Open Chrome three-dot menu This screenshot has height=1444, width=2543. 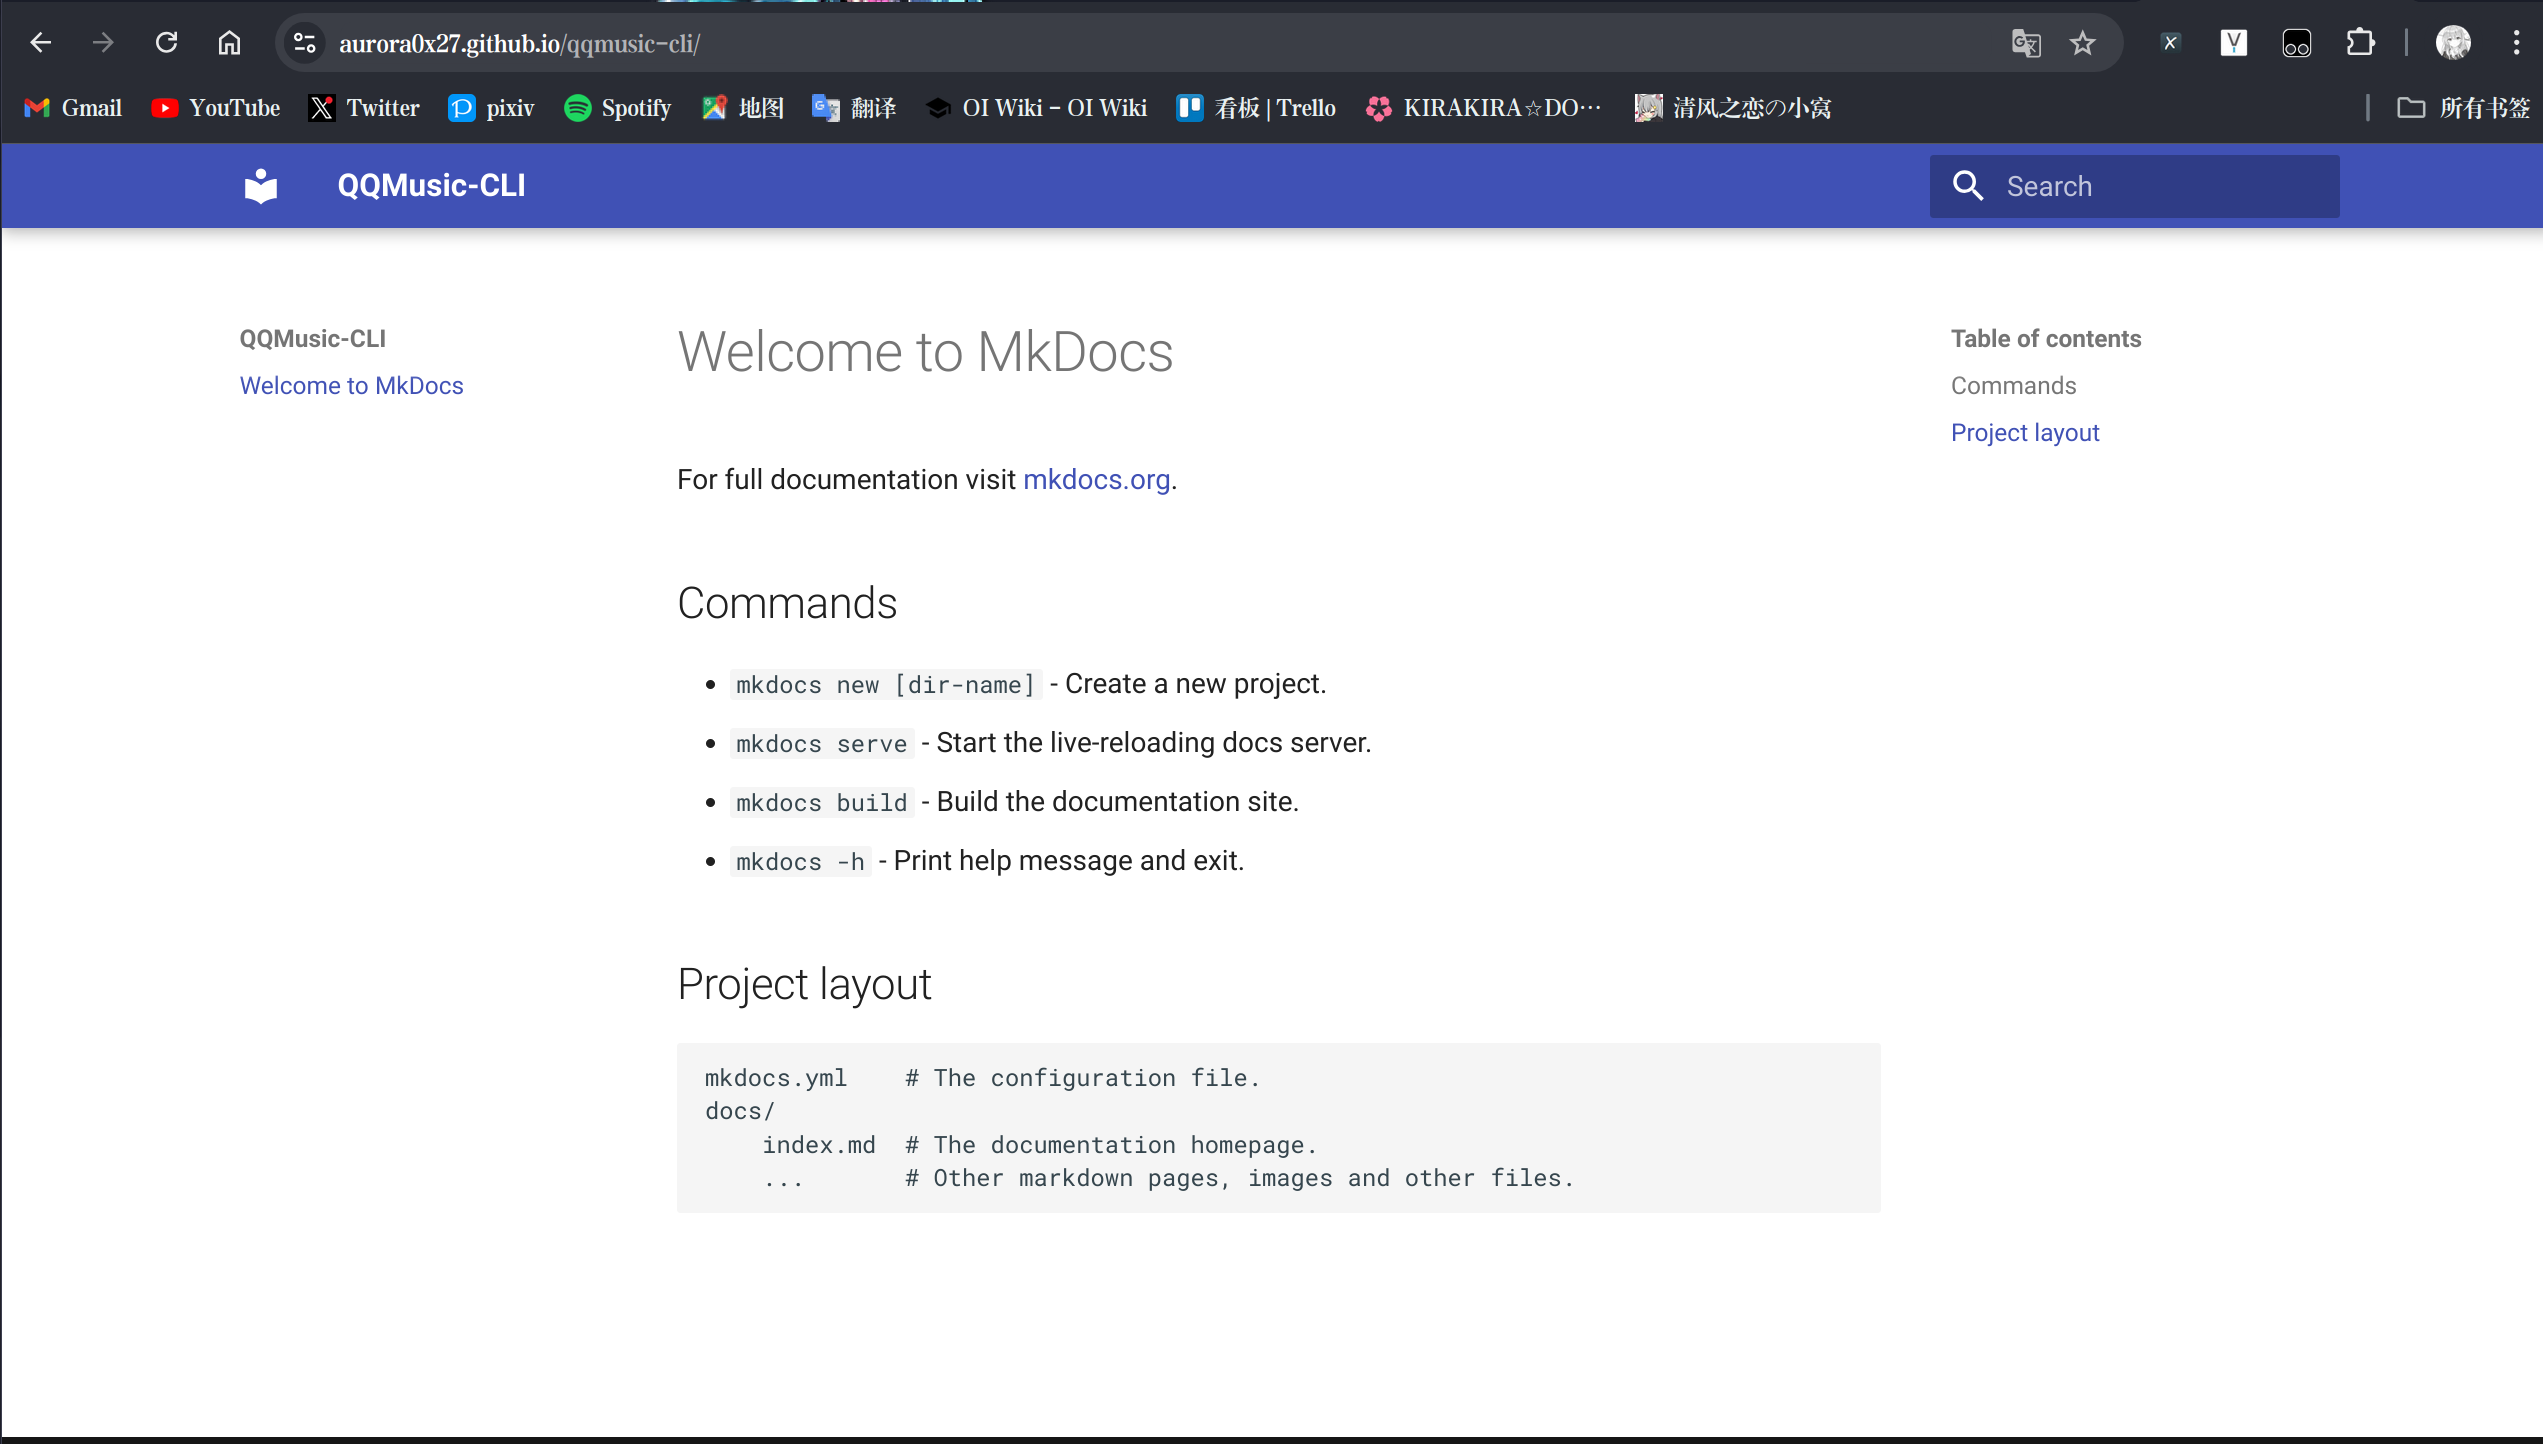2516,43
